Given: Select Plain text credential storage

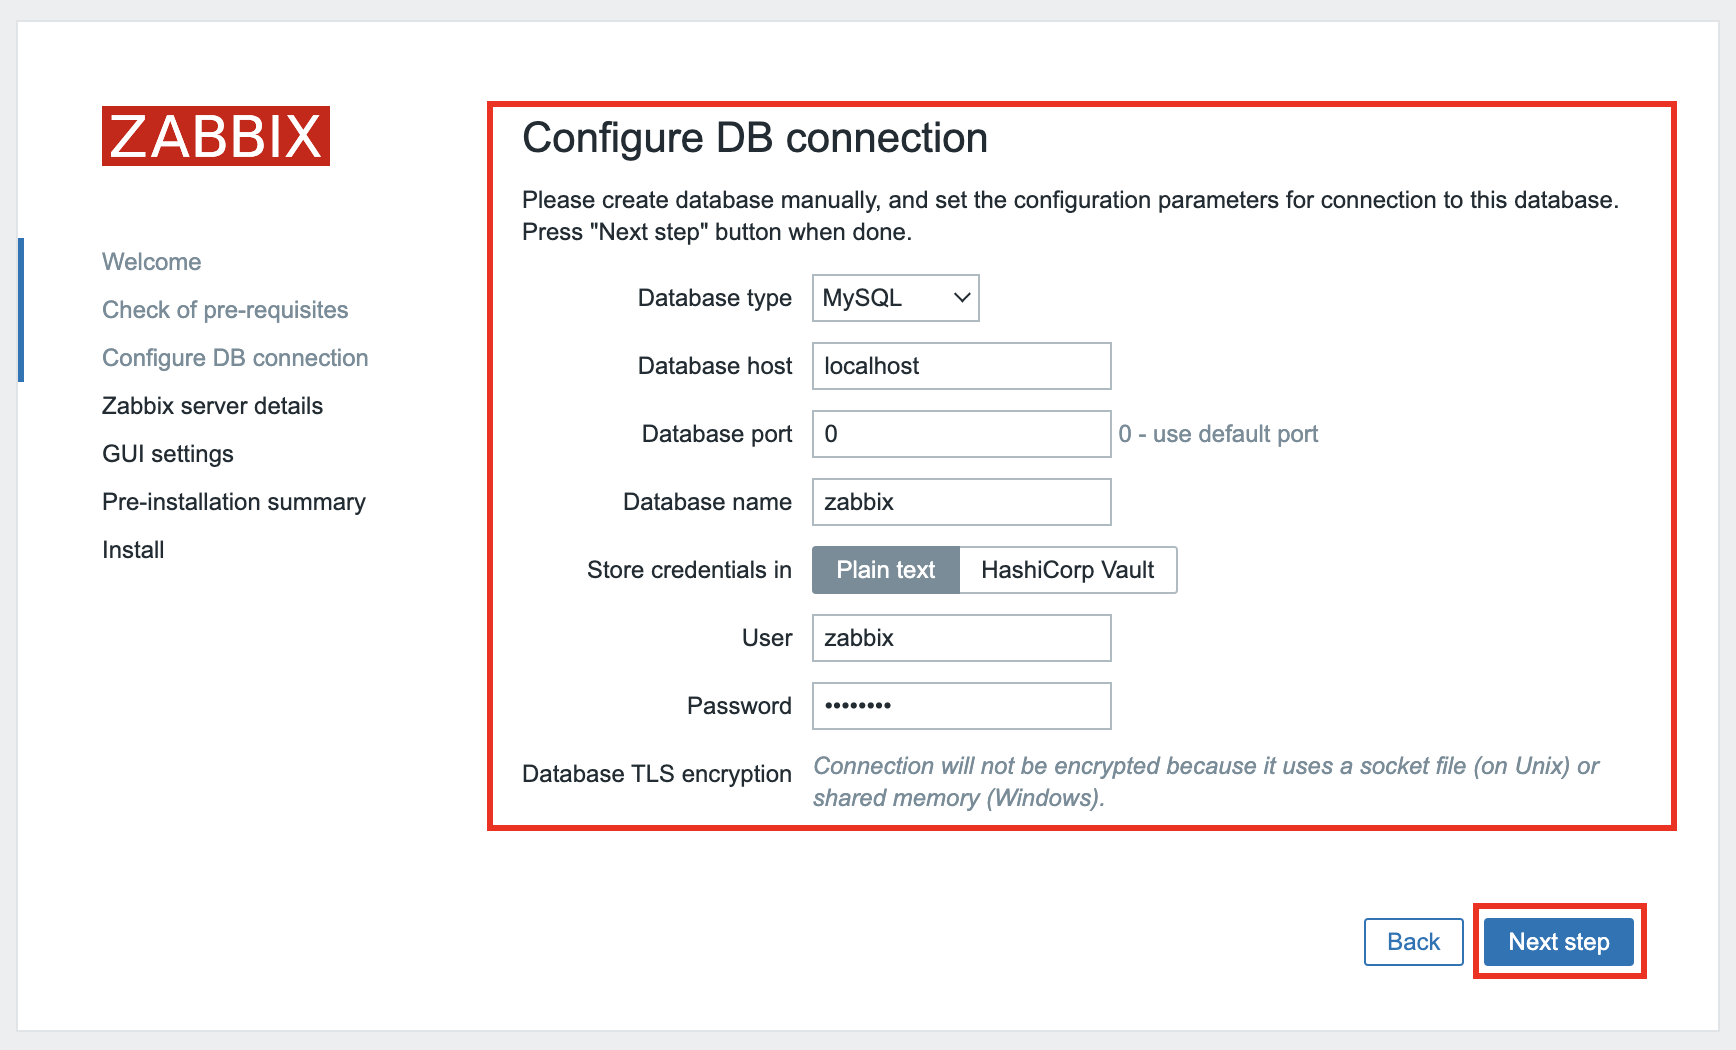Looking at the screenshot, I should tap(885, 570).
